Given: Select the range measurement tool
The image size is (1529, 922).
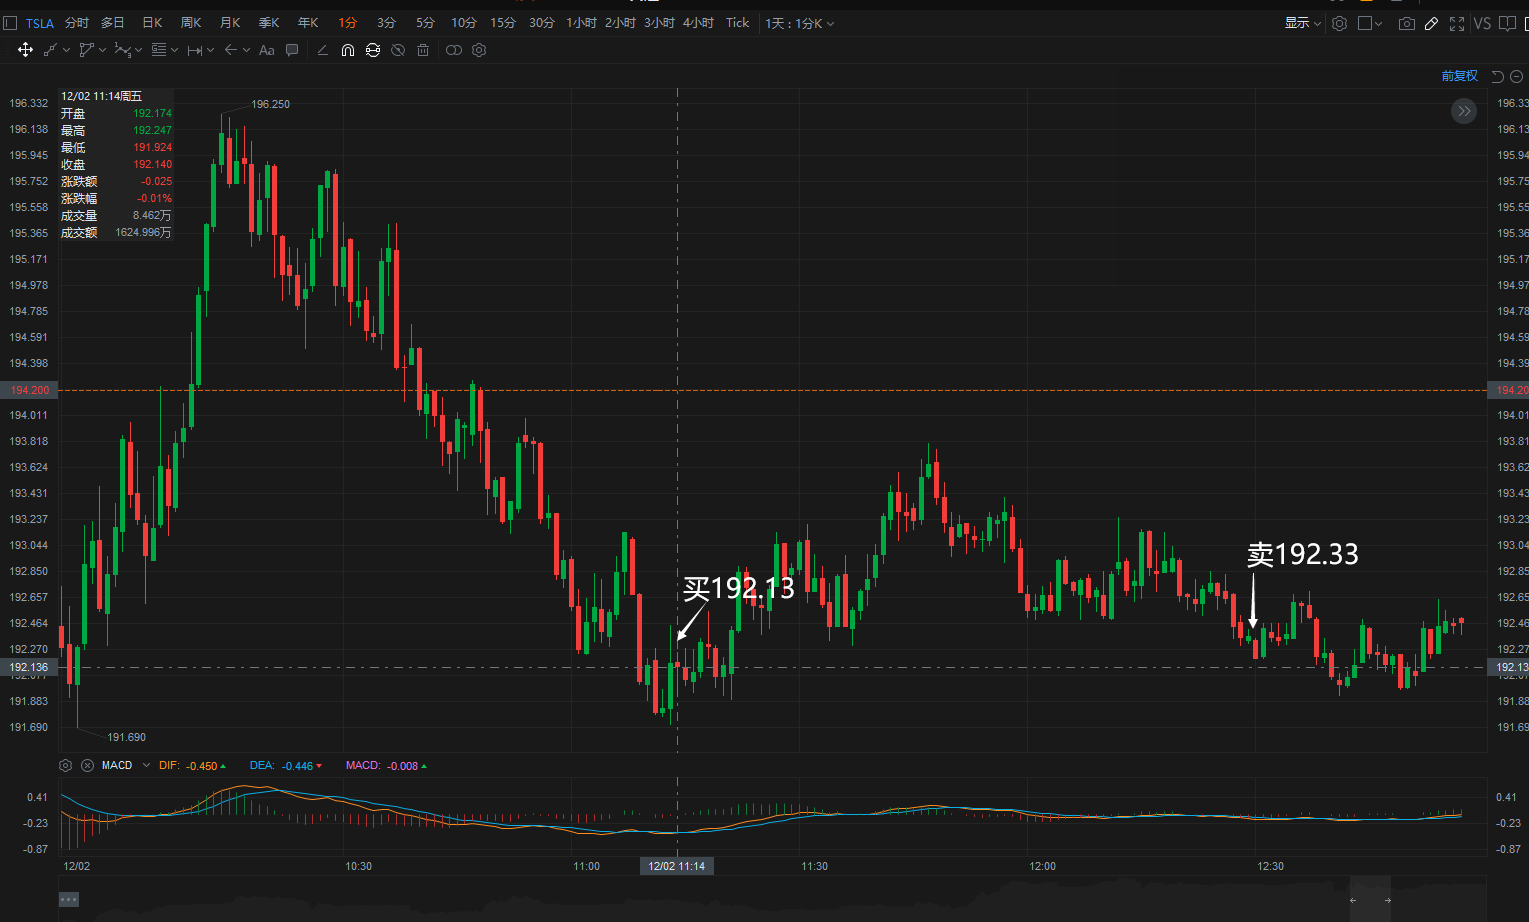Looking at the screenshot, I should (x=195, y=50).
